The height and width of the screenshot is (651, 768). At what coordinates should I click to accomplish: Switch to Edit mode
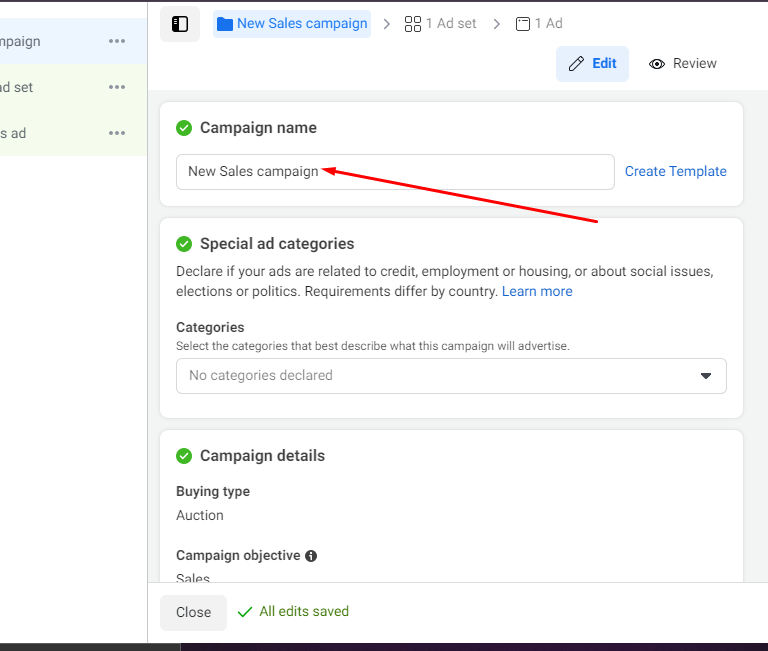[592, 63]
